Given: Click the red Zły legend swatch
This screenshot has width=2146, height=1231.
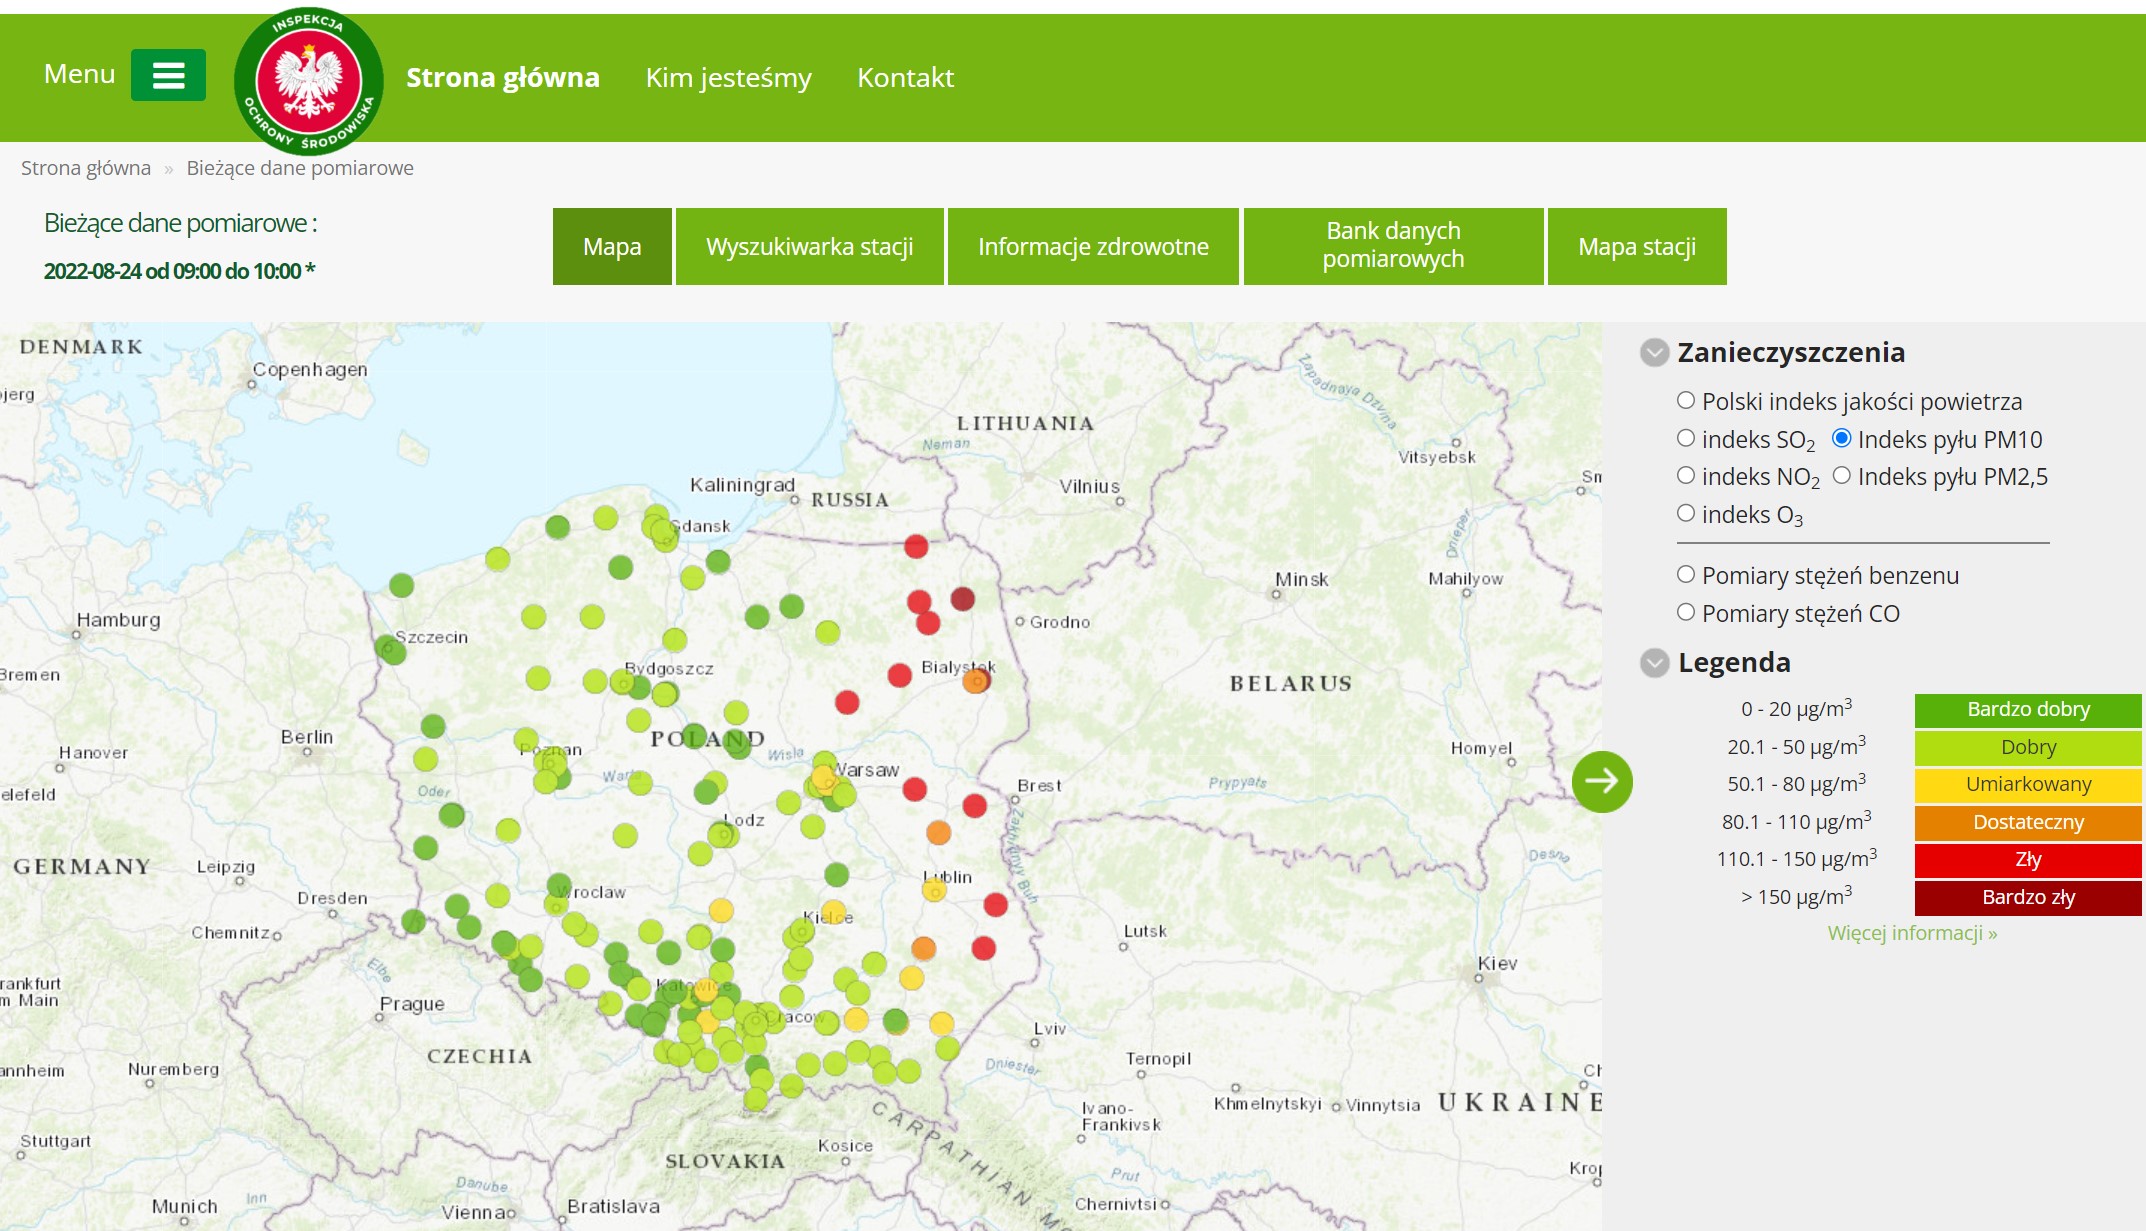Looking at the screenshot, I should 2027,860.
